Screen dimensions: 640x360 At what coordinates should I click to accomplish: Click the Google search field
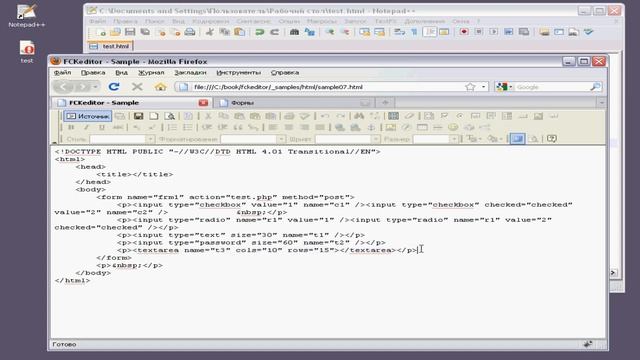point(551,87)
